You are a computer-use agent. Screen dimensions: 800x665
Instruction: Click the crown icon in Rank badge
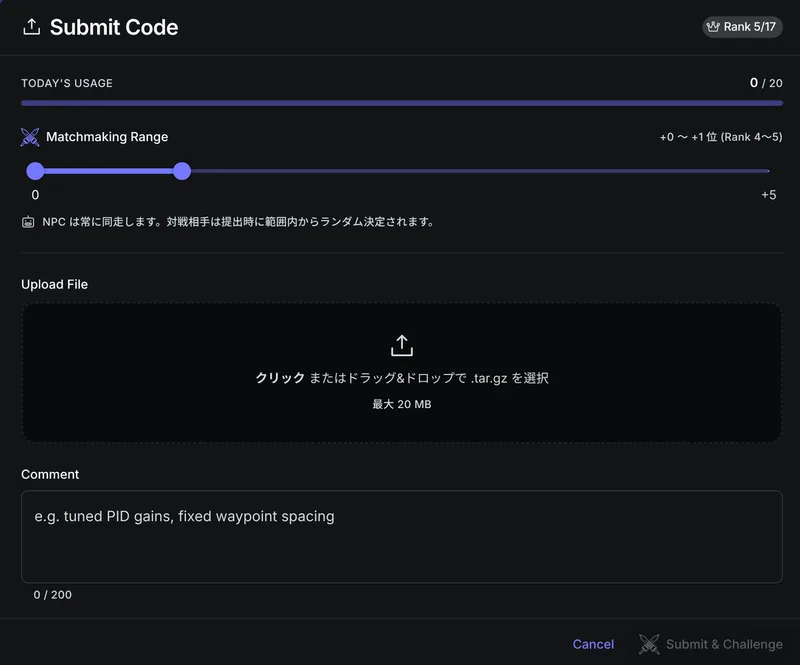point(713,27)
